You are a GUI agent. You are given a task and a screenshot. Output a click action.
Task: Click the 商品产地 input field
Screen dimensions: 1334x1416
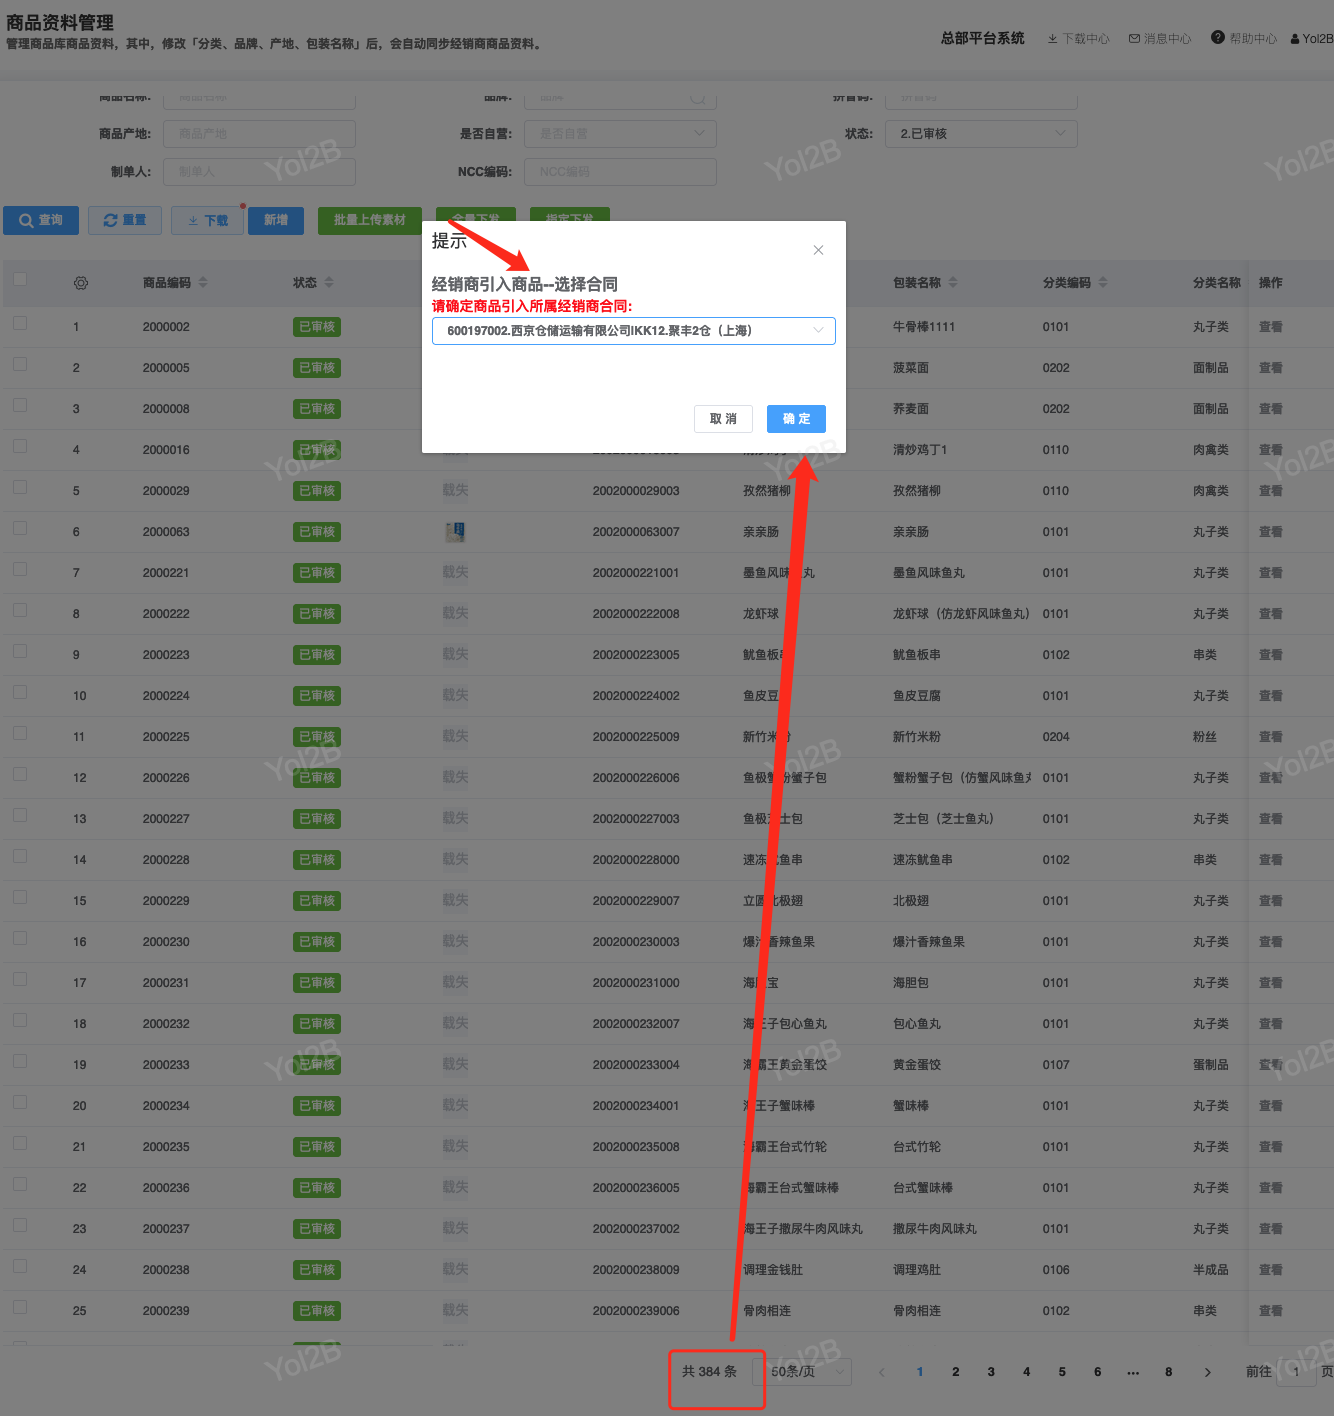coord(259,134)
